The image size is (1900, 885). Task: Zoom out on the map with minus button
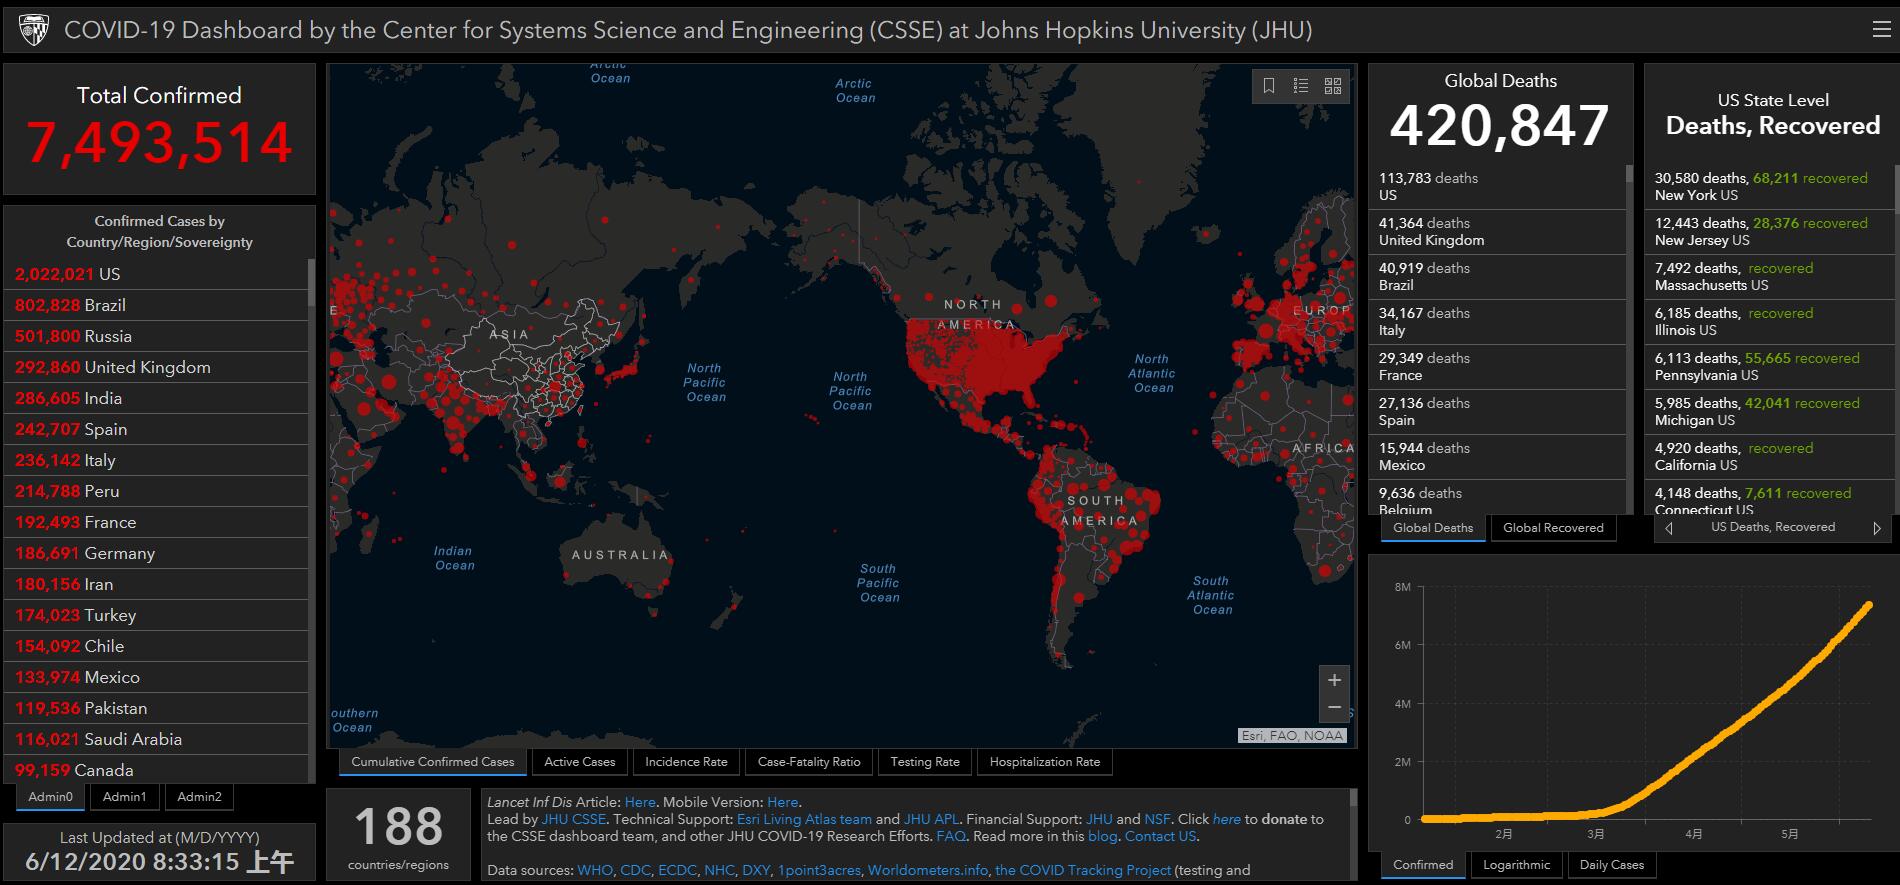point(1334,707)
